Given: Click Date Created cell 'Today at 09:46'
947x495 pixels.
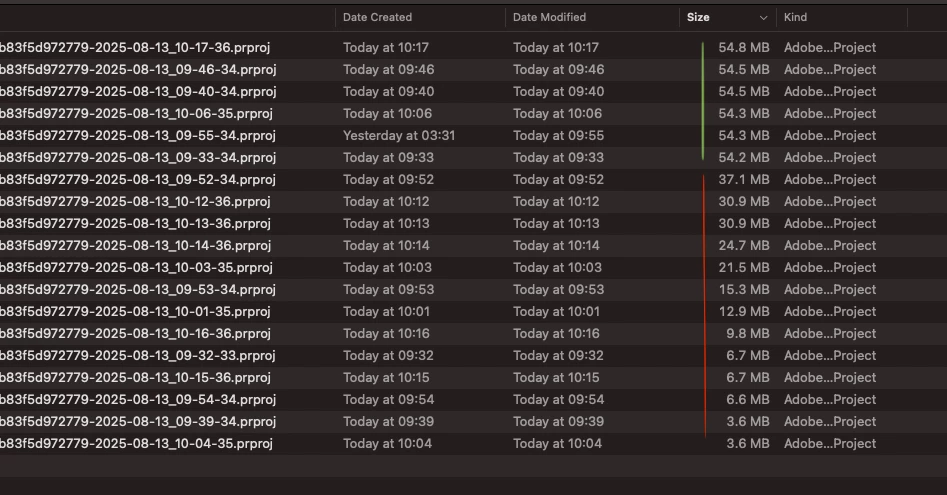Looking at the screenshot, I should pyautogui.click(x=388, y=69).
